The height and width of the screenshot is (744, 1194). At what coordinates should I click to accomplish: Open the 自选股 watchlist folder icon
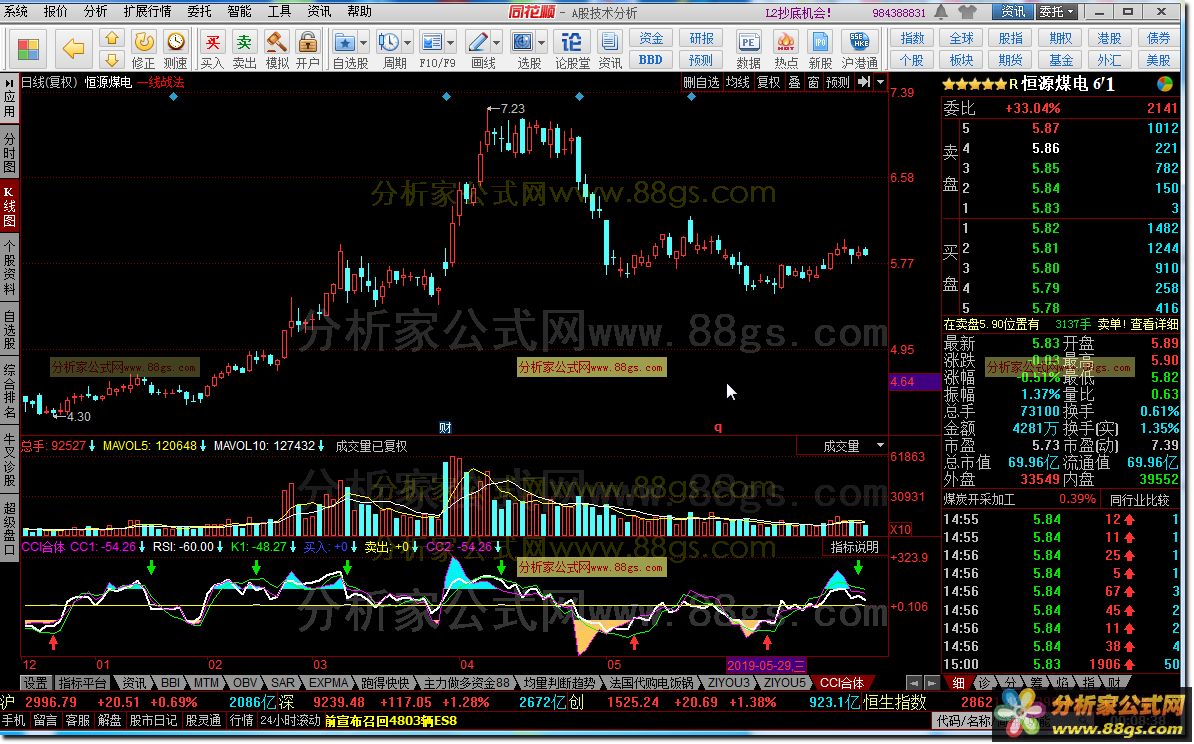[345, 43]
